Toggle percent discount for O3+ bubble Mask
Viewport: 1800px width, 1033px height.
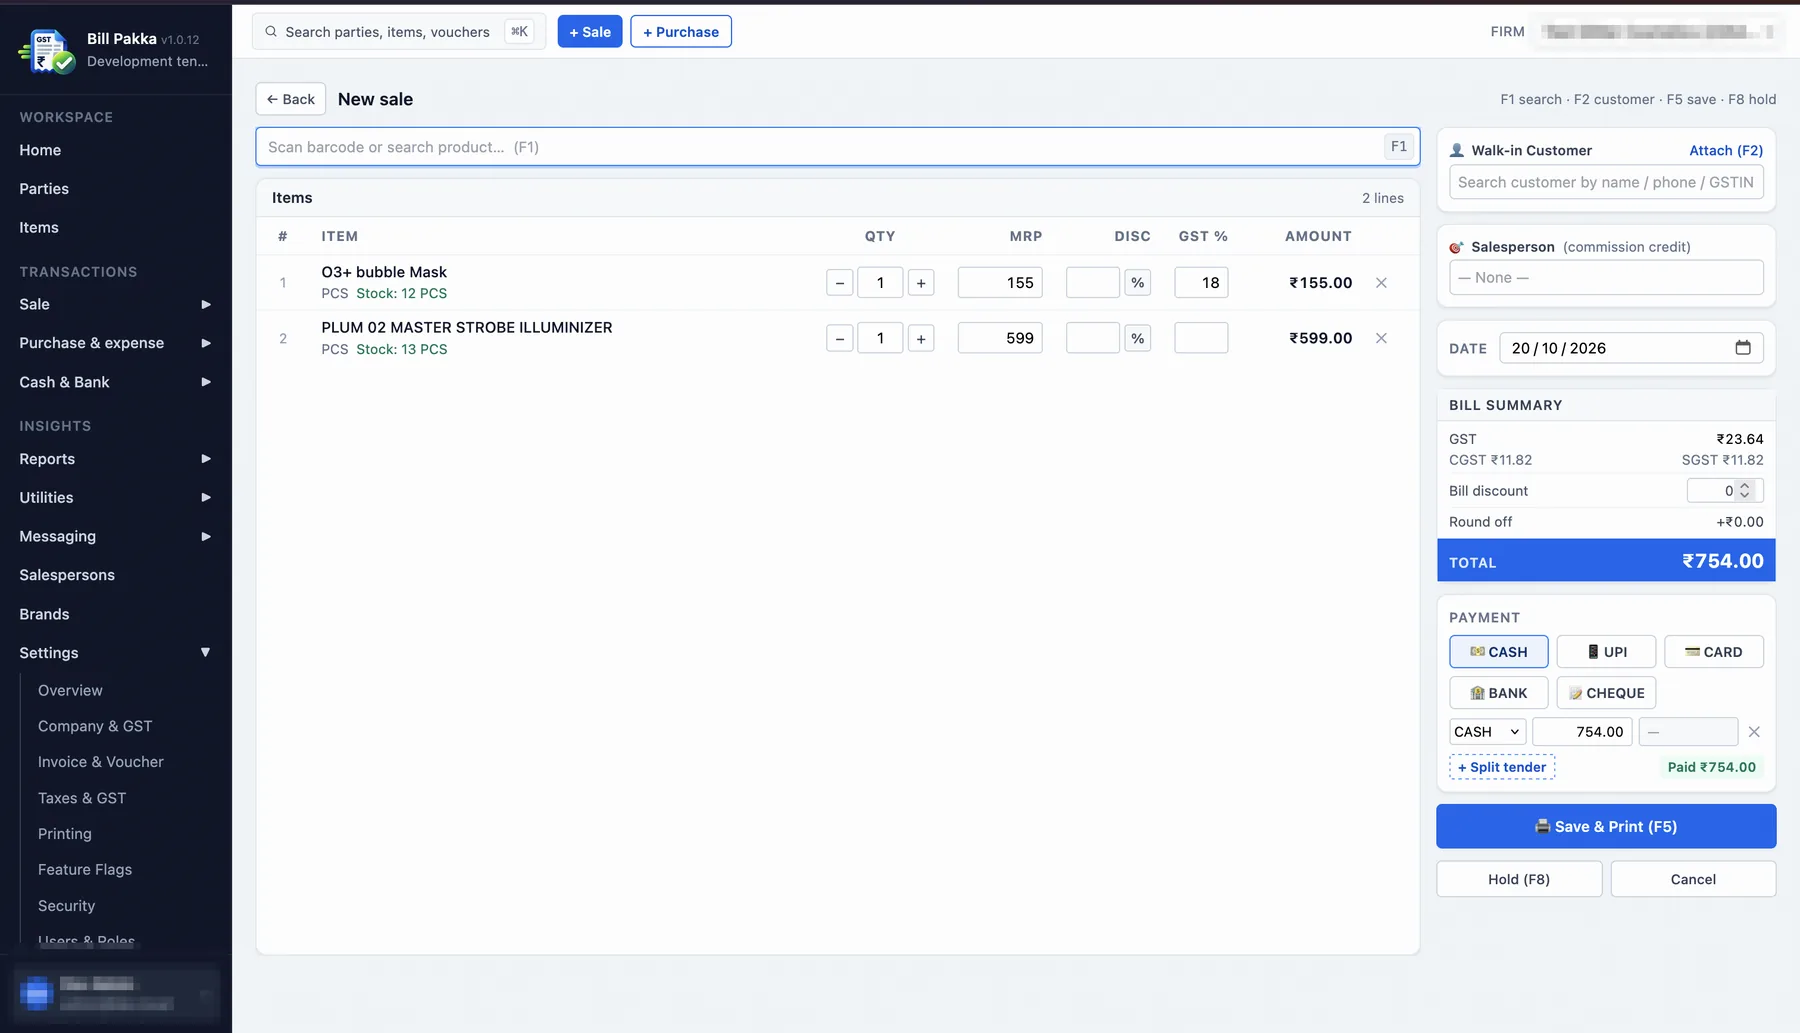coord(1137,283)
